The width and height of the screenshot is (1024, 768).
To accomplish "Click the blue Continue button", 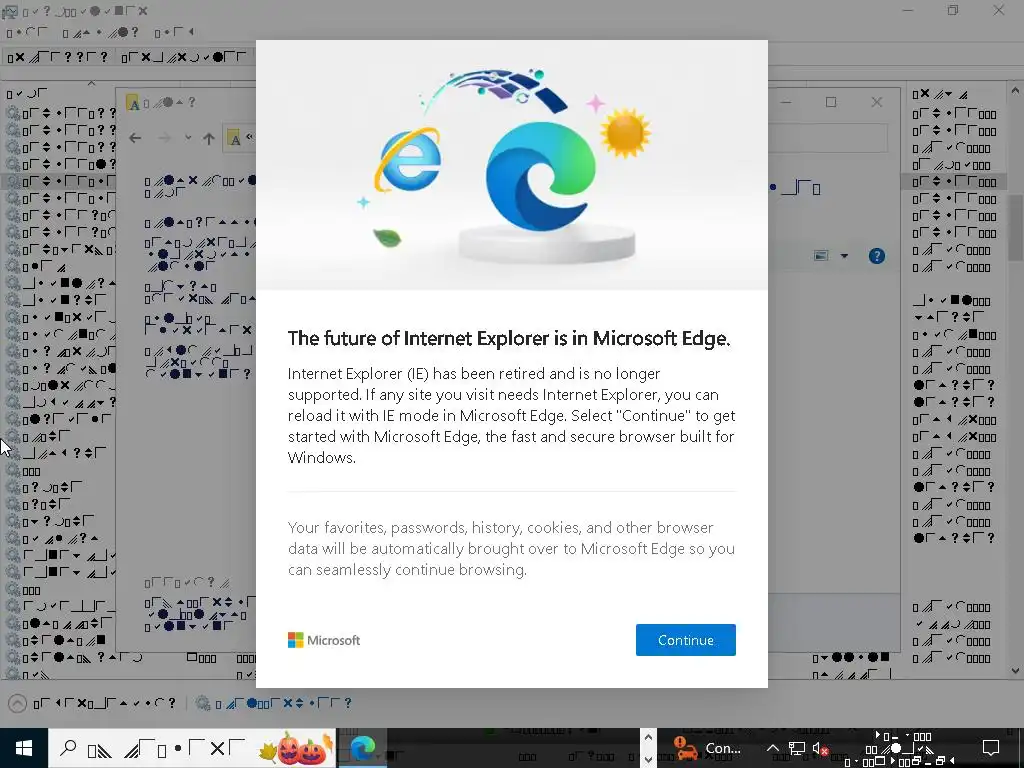I will (x=686, y=640).
